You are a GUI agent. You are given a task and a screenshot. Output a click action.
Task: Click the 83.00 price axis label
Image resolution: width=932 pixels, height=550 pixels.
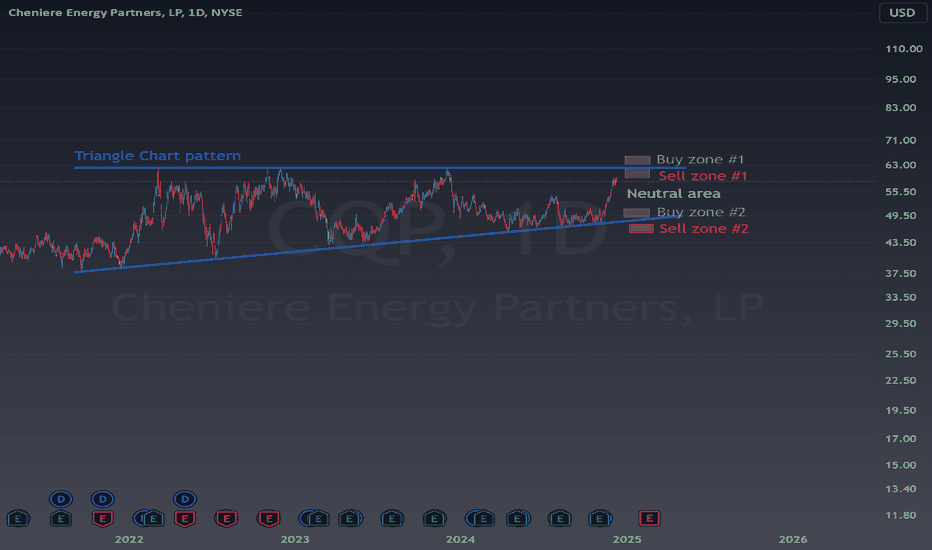900,108
